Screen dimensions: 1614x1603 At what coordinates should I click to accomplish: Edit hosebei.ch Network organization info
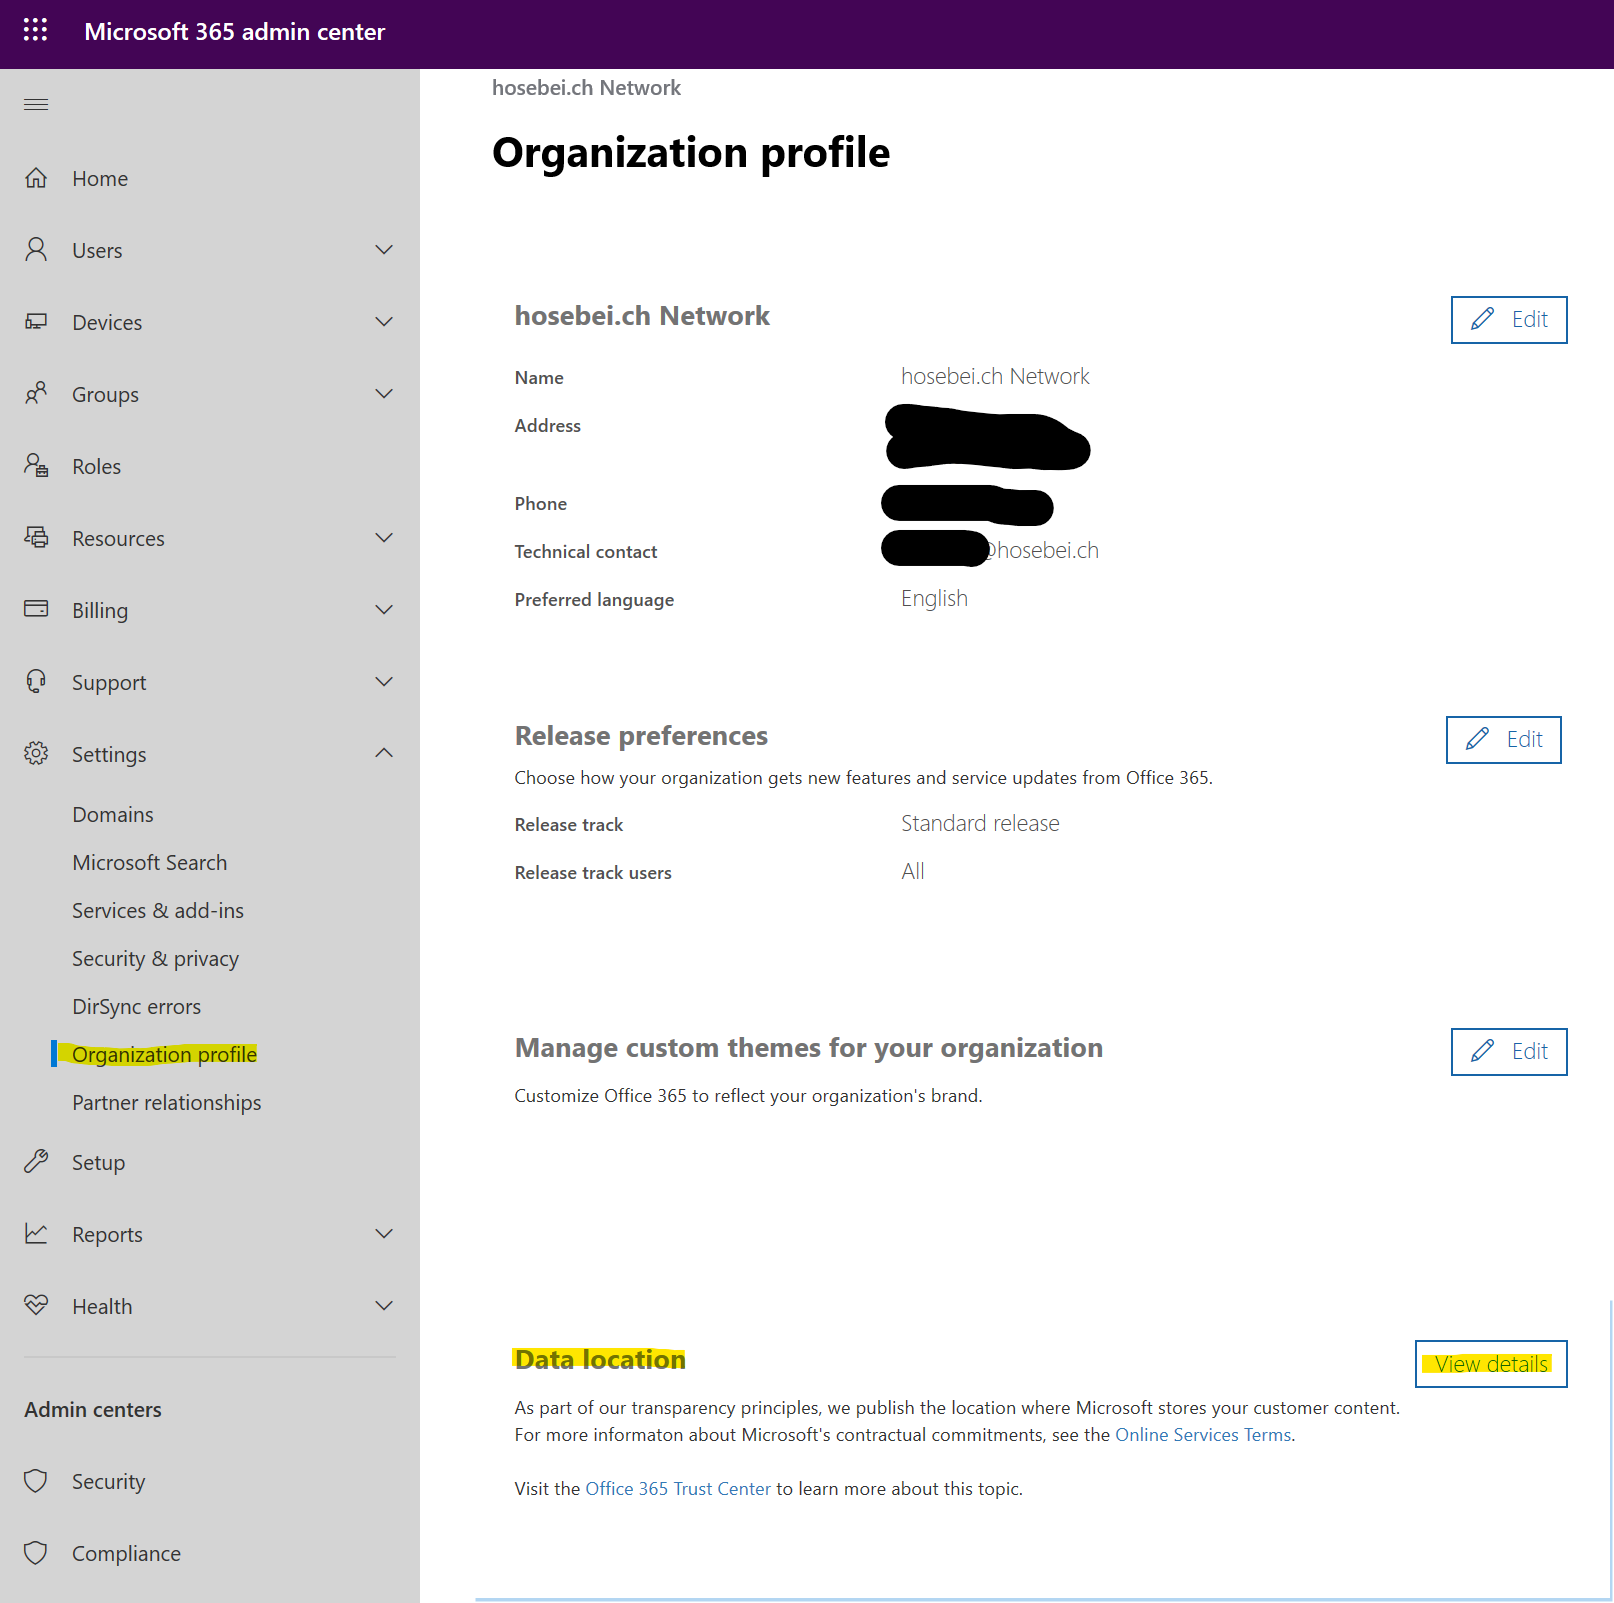pyautogui.click(x=1509, y=320)
